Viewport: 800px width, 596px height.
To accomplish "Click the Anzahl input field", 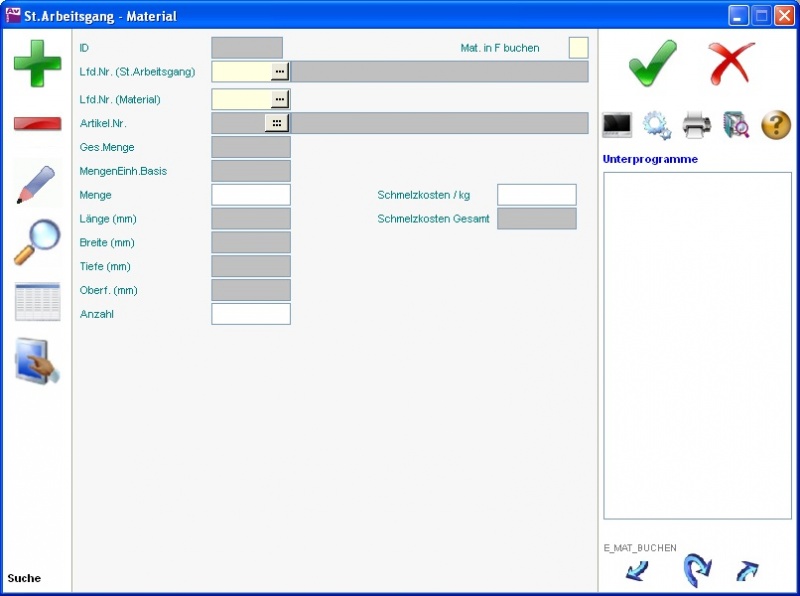I will pos(251,314).
